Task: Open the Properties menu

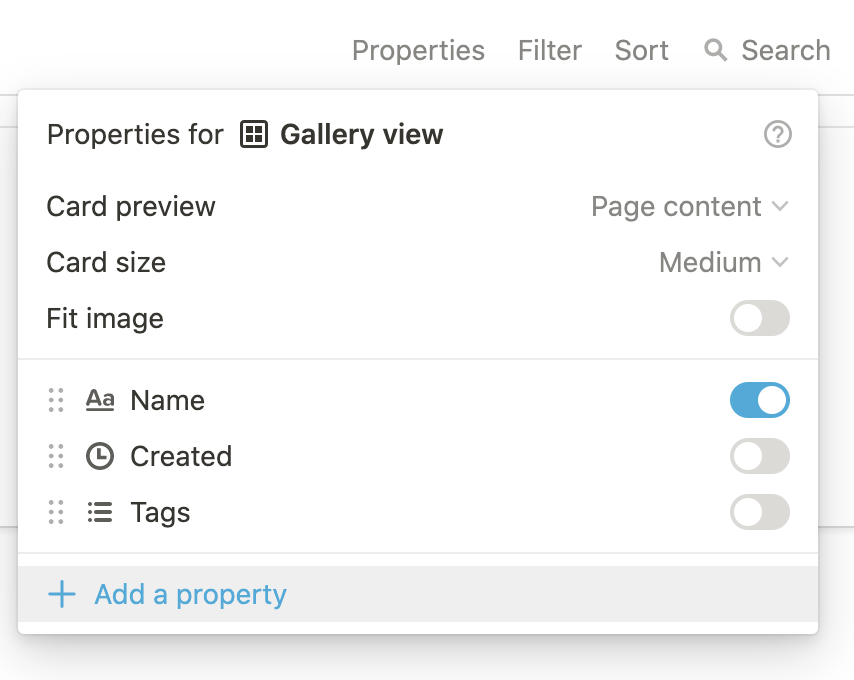Action: [418, 50]
